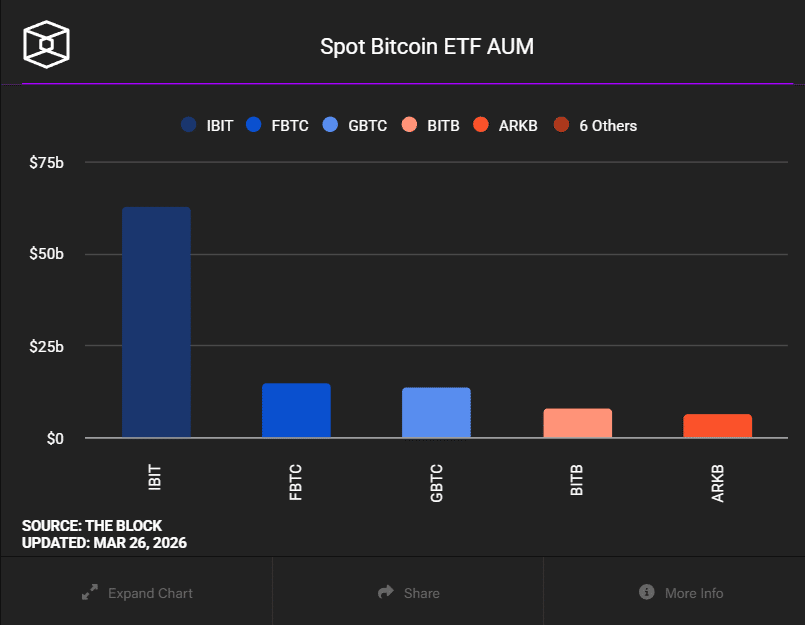The height and width of the screenshot is (625, 805).
Task: Click the expand arrows icon
Action: (90, 592)
